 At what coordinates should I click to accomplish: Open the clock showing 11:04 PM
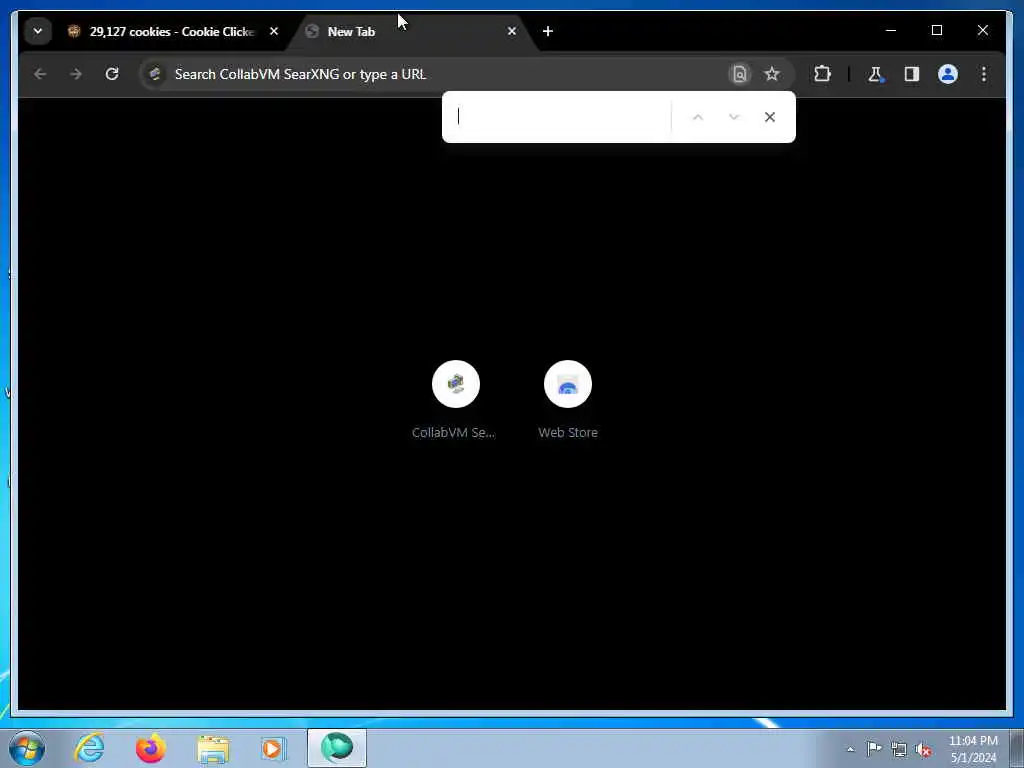click(x=973, y=749)
